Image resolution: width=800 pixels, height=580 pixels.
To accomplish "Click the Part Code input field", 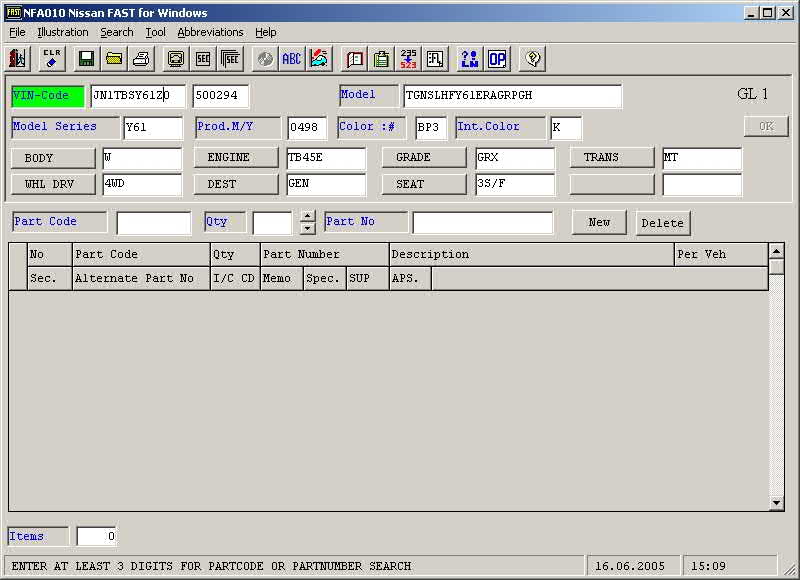I will pyautogui.click(x=154, y=223).
